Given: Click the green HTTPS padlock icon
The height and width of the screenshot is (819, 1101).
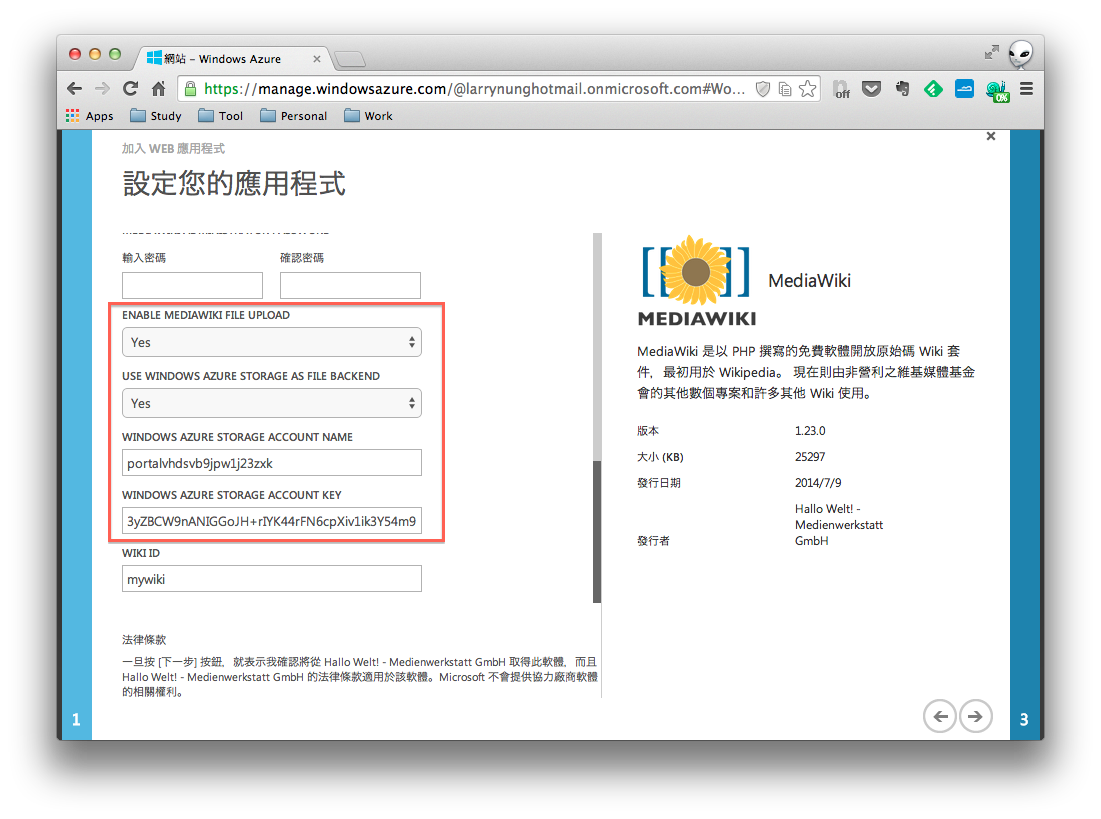Looking at the screenshot, I should (x=190, y=89).
